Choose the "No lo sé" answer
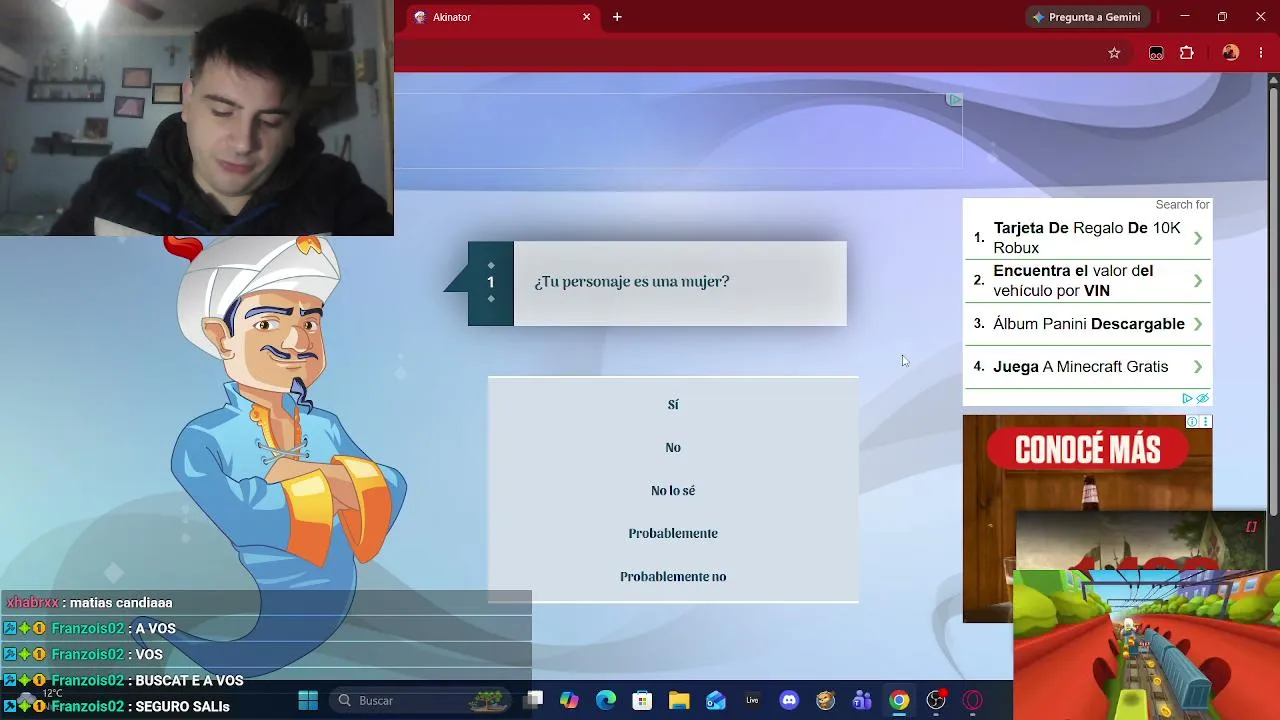Image resolution: width=1280 pixels, height=720 pixels. 673,491
